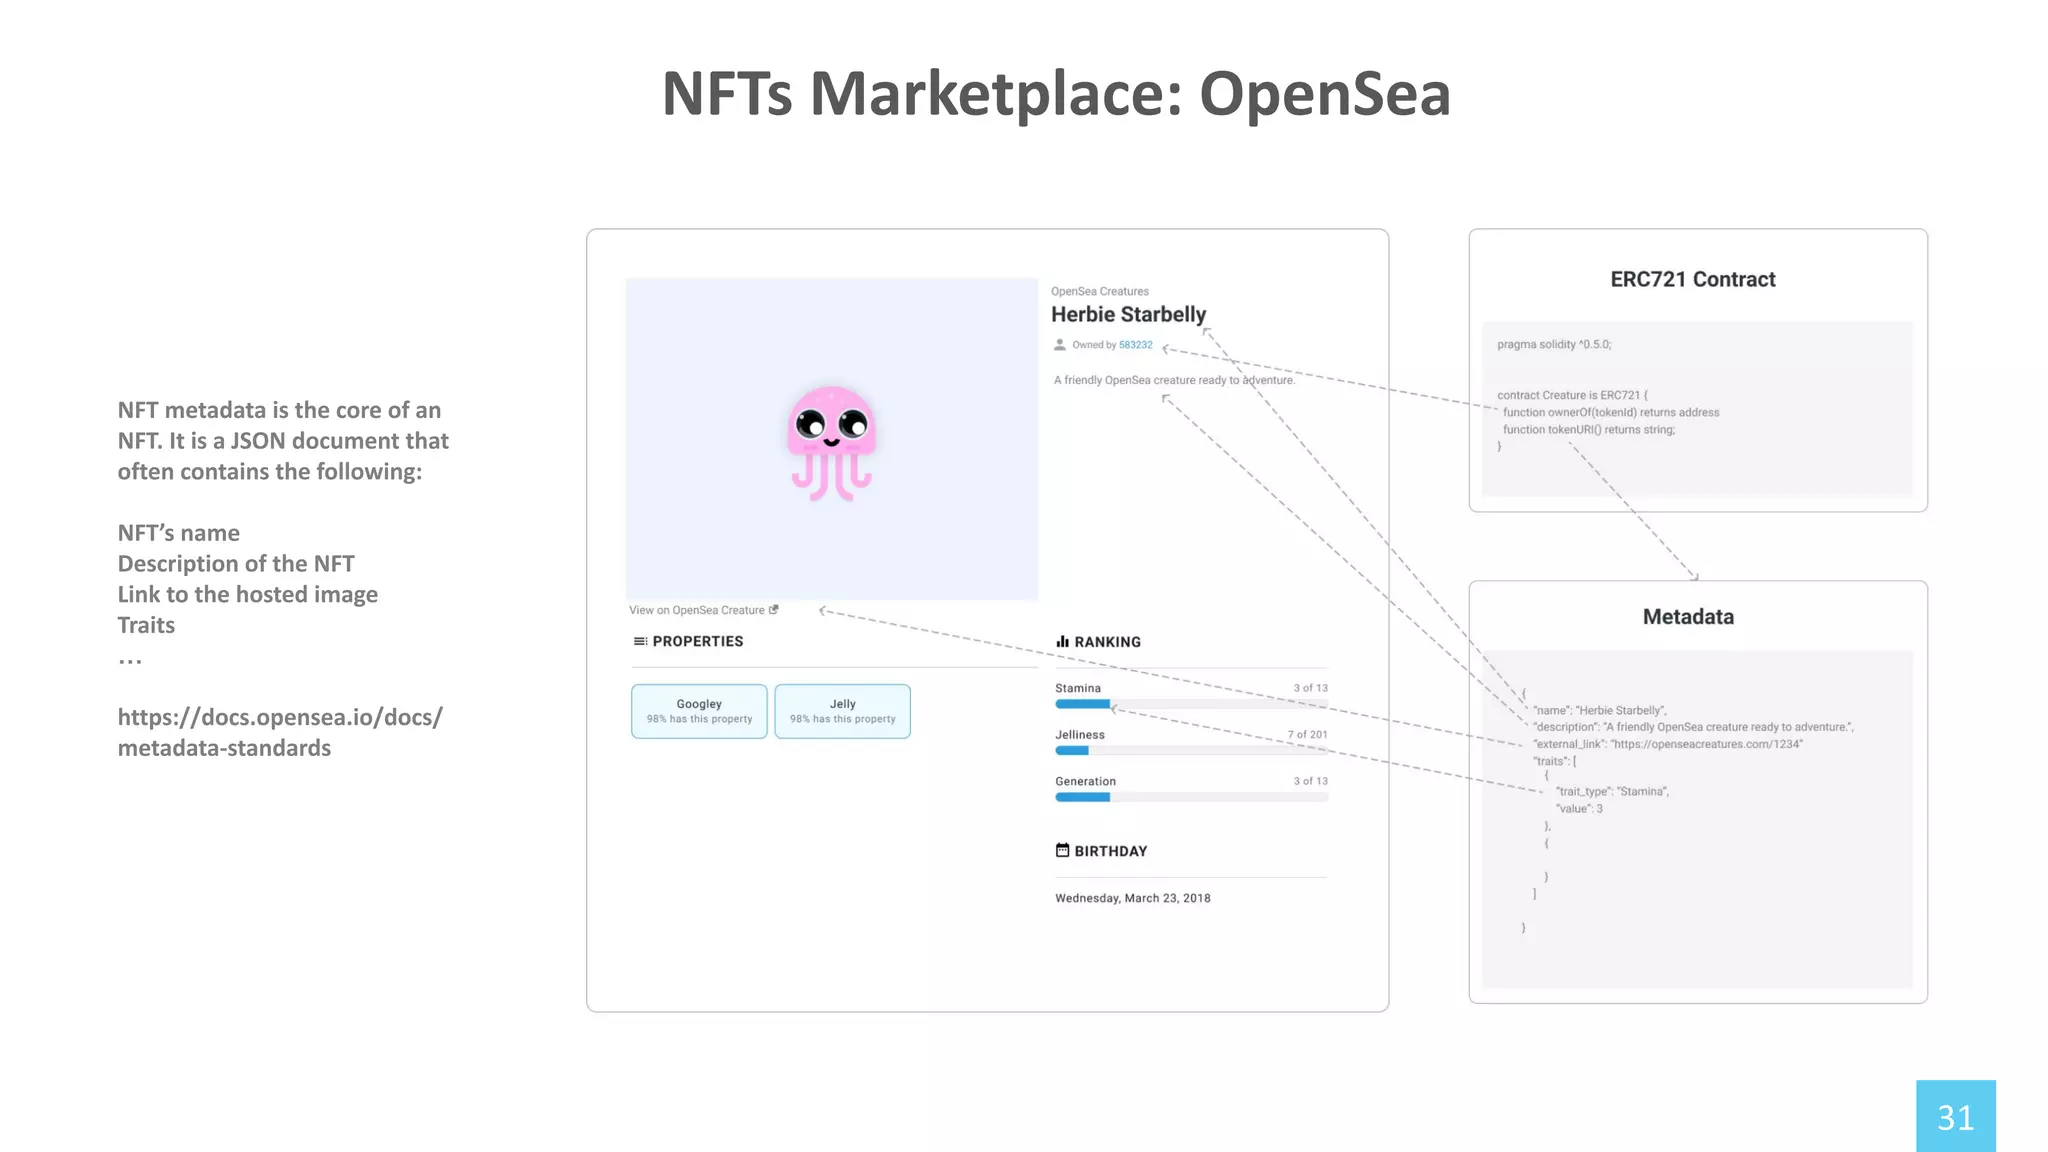2048x1152 pixels.
Task: Click the owner profile person icon
Action: (1060, 345)
